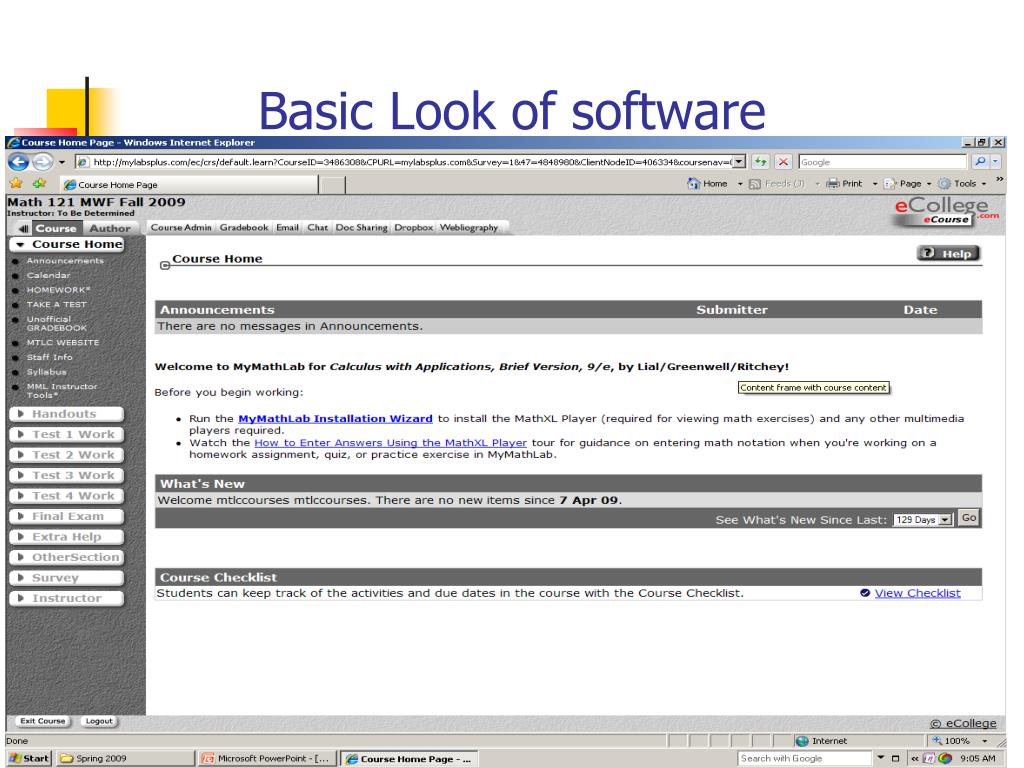Switch to the Author tab
1024x768 pixels.
pos(110,229)
